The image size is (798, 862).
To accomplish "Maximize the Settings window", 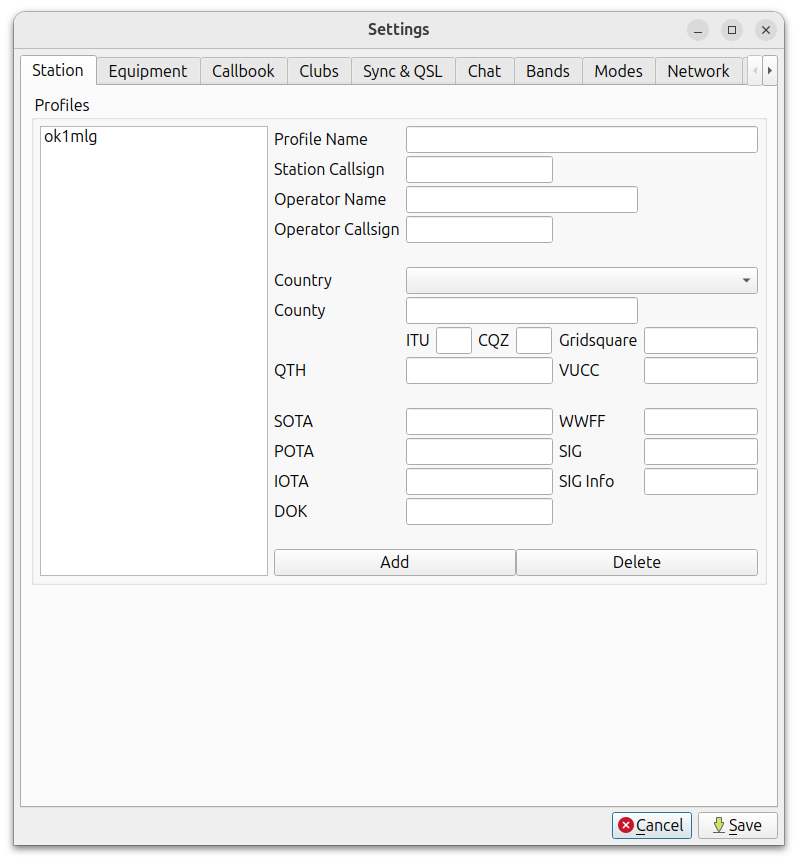I will click(x=732, y=30).
